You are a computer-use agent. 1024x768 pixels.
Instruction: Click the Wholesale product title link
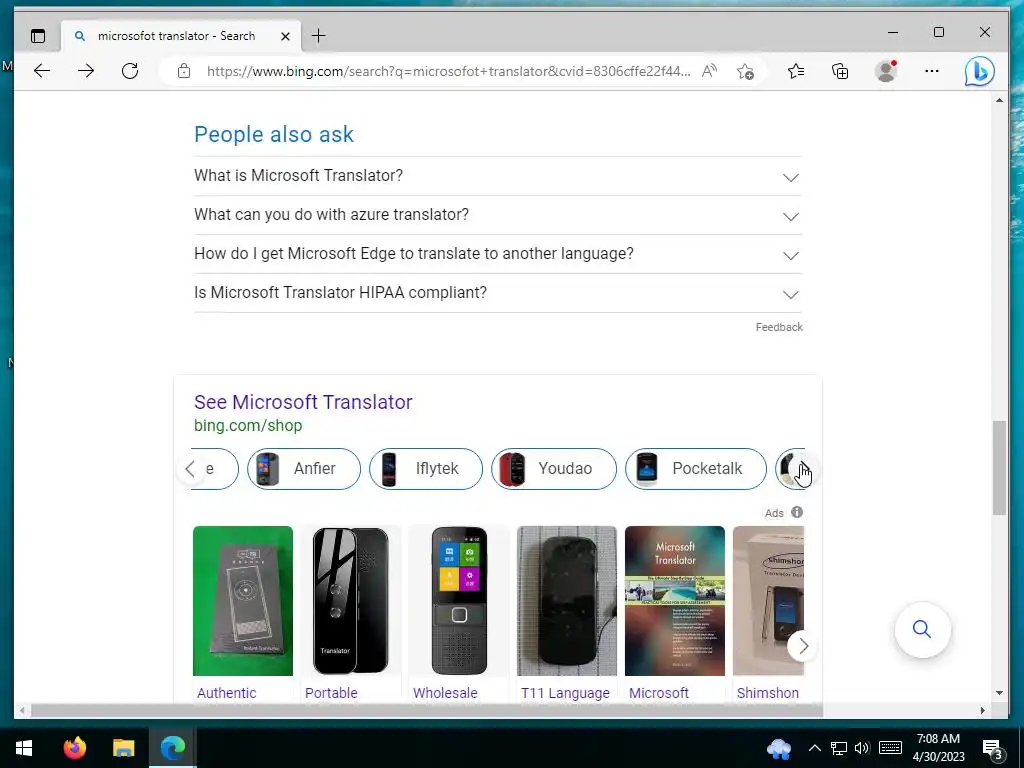coord(445,693)
